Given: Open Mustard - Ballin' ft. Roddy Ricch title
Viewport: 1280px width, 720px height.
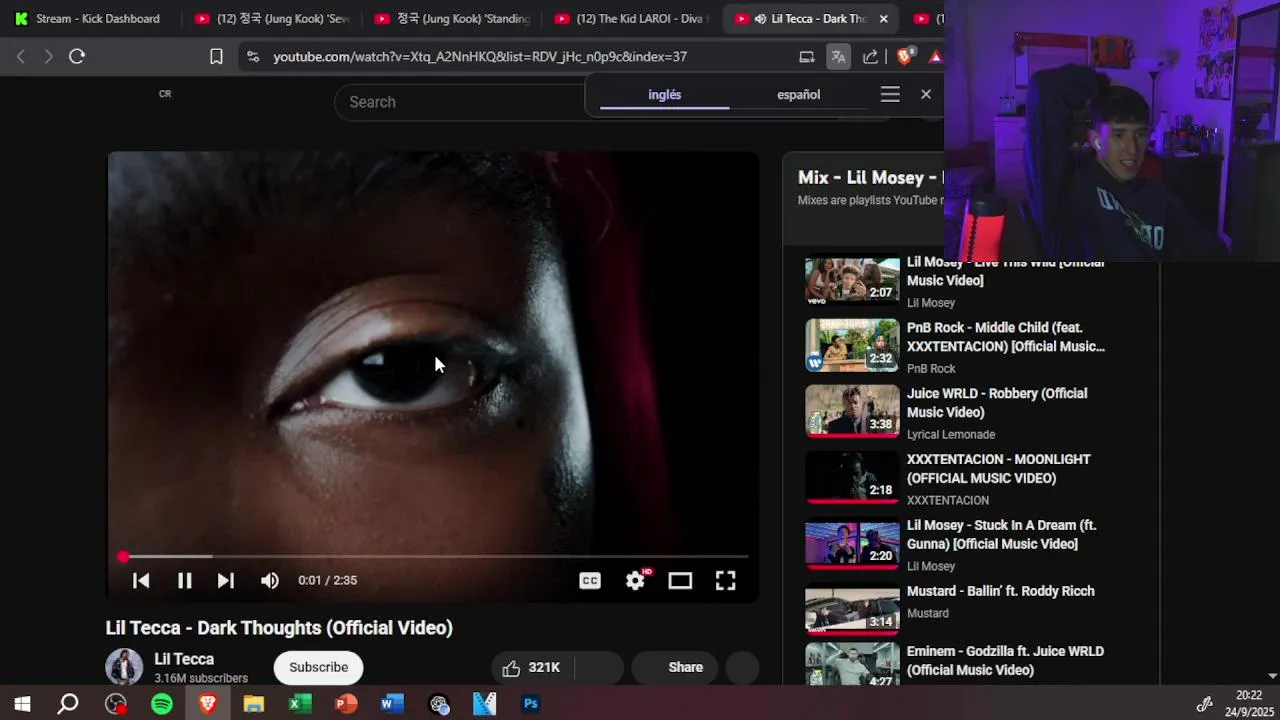Looking at the screenshot, I should click(1001, 591).
